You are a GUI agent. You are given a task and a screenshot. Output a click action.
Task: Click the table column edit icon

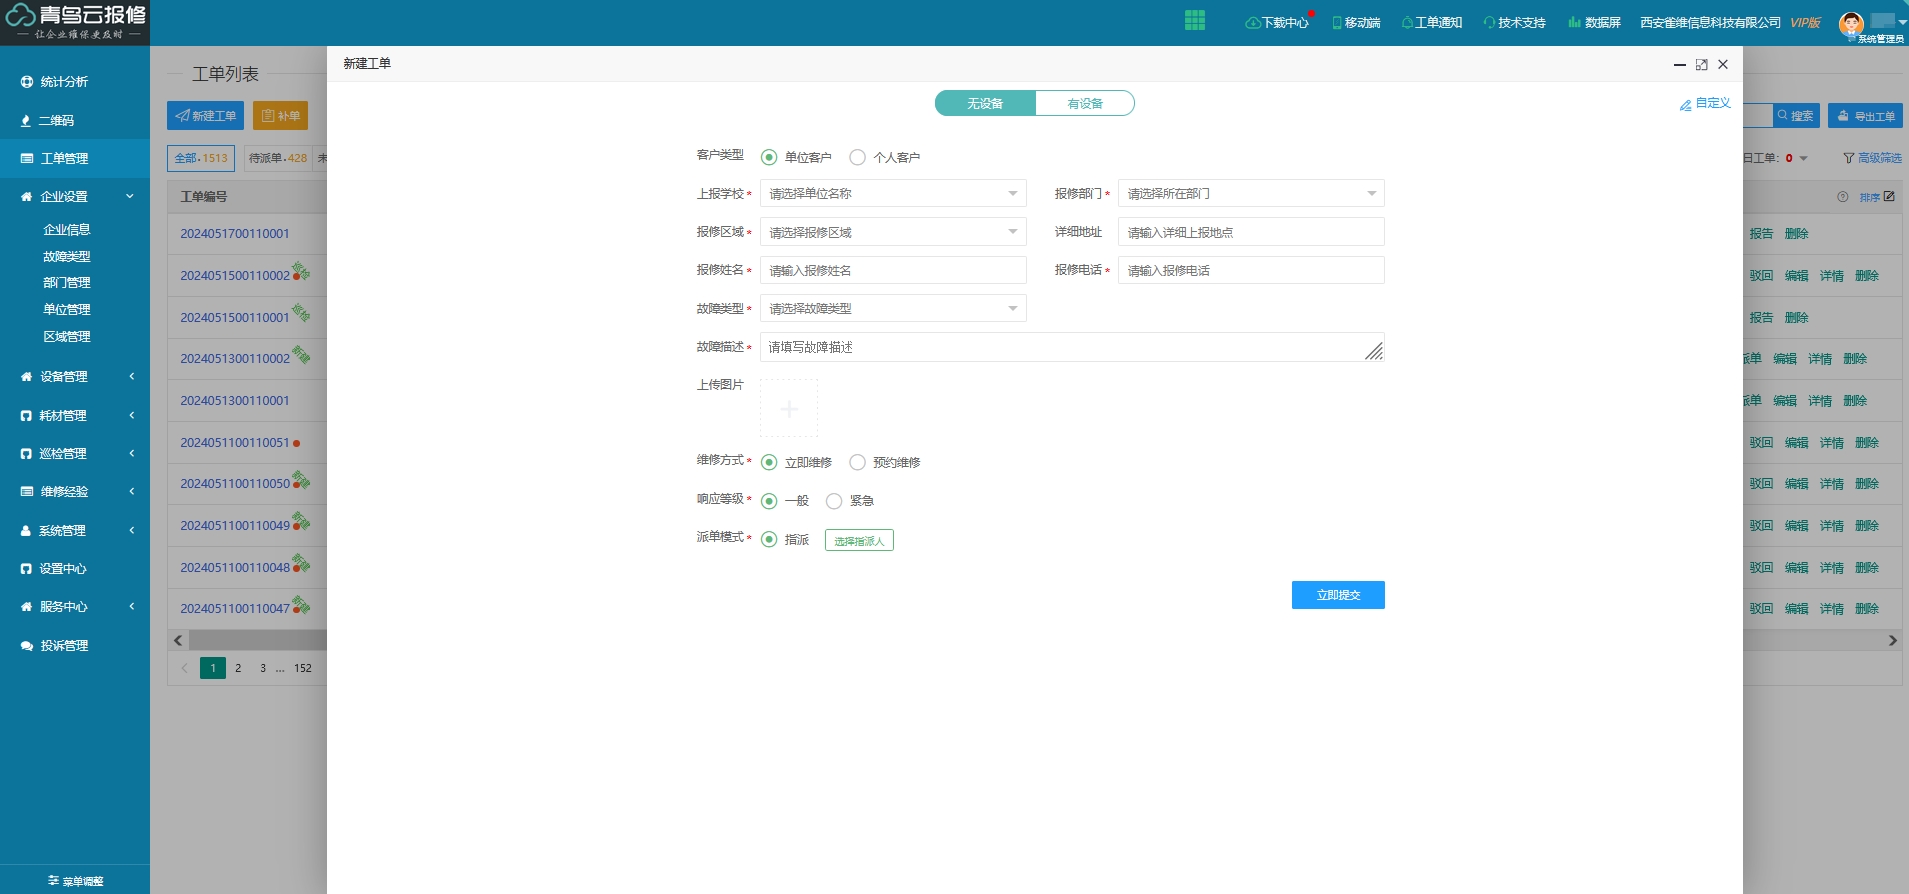[x=1889, y=196]
